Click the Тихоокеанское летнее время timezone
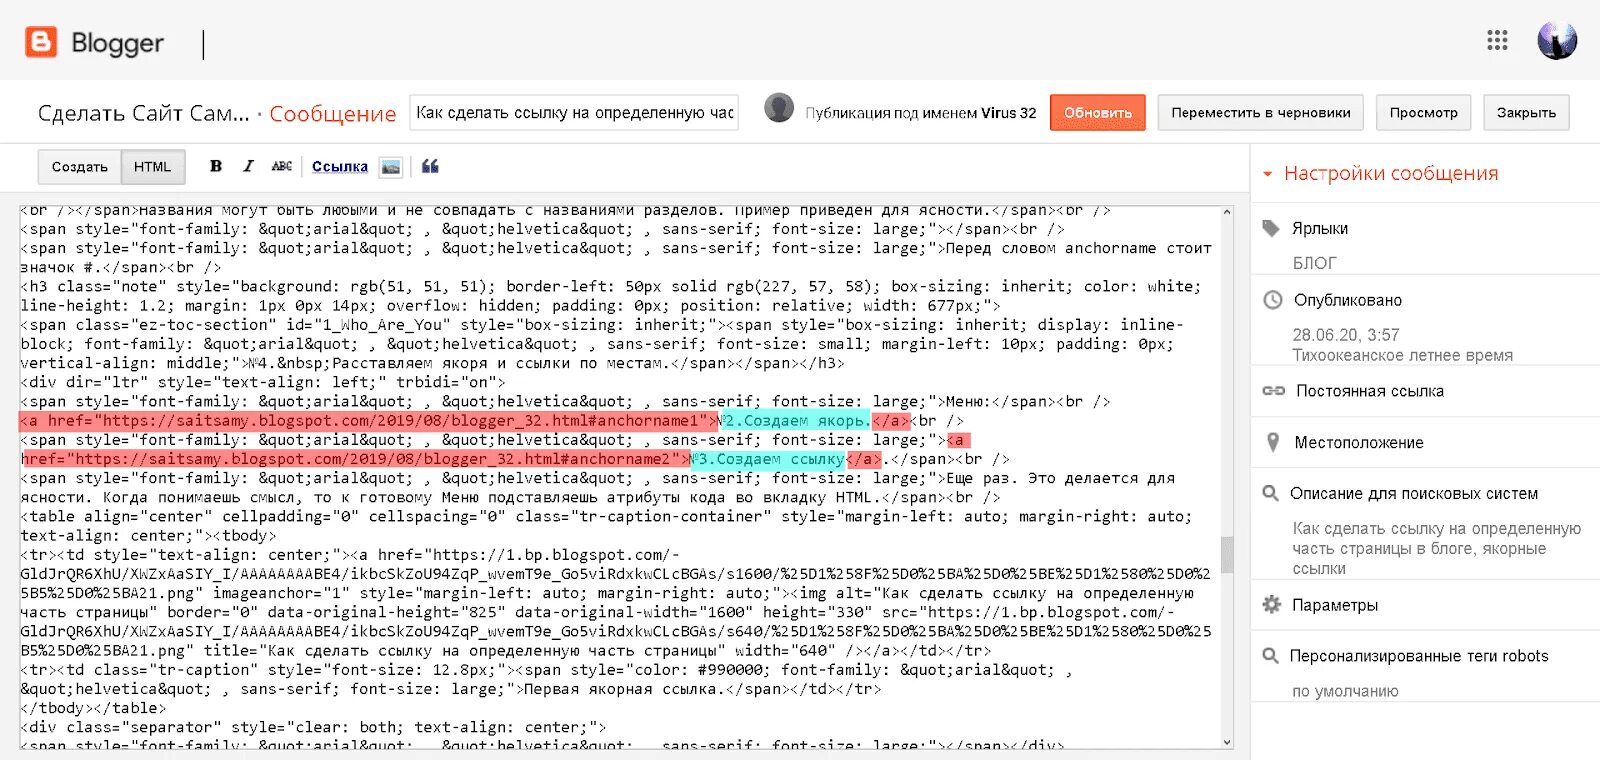This screenshot has width=1600, height=760. tap(1402, 355)
